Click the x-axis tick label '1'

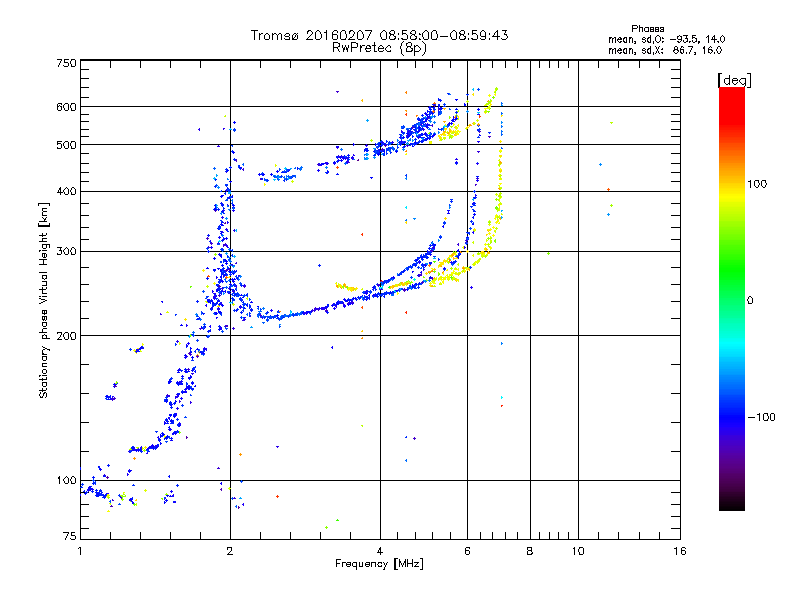(80, 551)
